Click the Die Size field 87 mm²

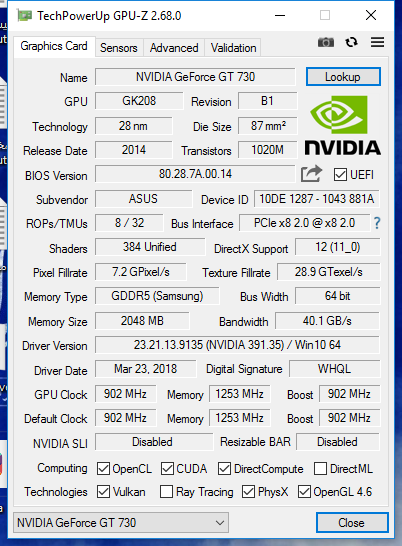coord(268,126)
